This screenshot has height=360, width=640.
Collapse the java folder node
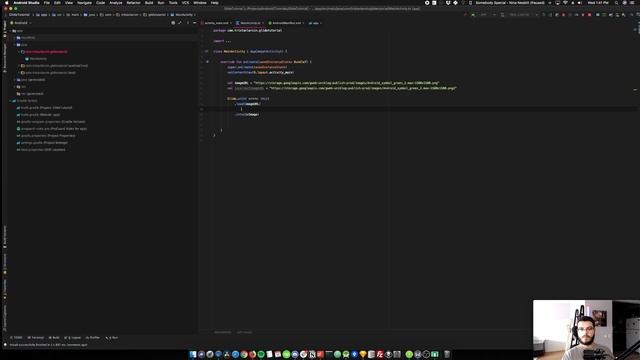pos(15,44)
